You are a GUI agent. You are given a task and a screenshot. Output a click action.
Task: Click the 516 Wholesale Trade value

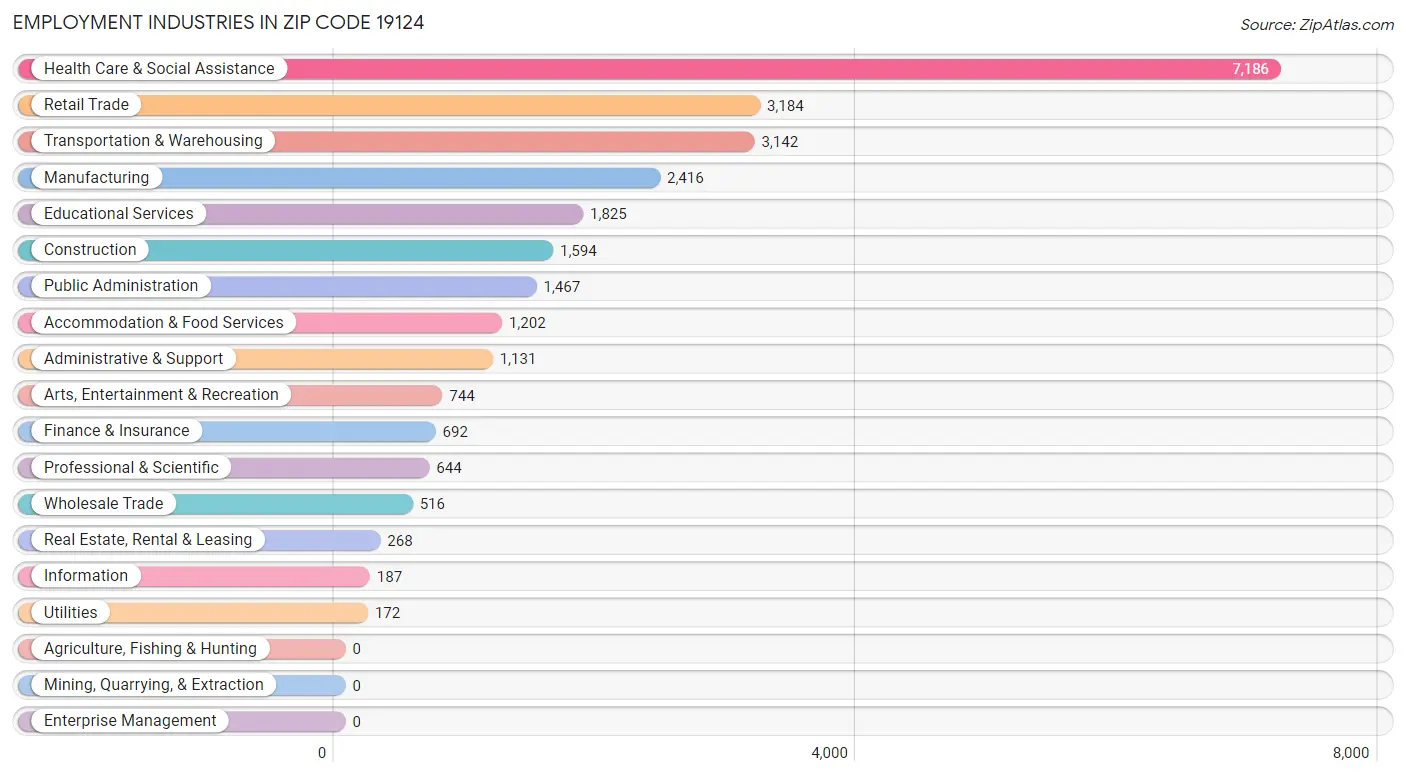coord(432,504)
